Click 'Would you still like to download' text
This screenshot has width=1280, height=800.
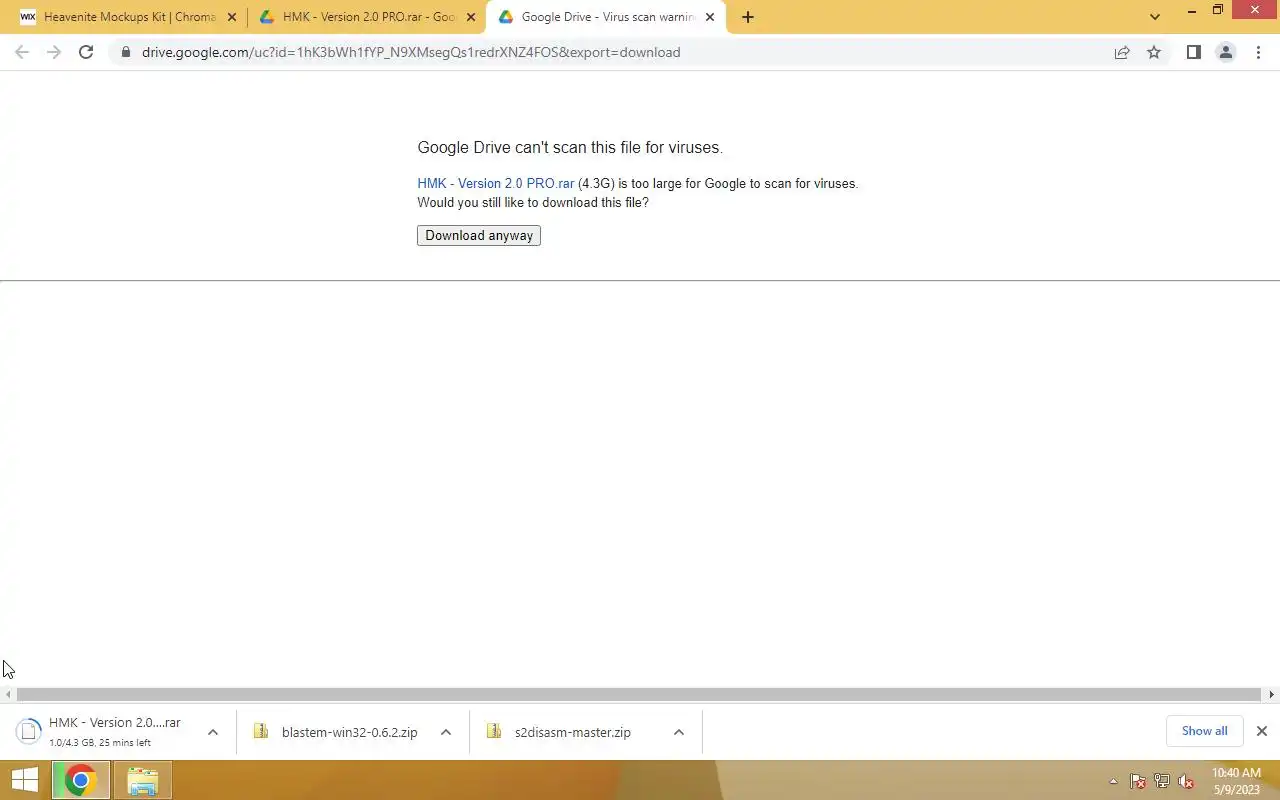coord(533,203)
